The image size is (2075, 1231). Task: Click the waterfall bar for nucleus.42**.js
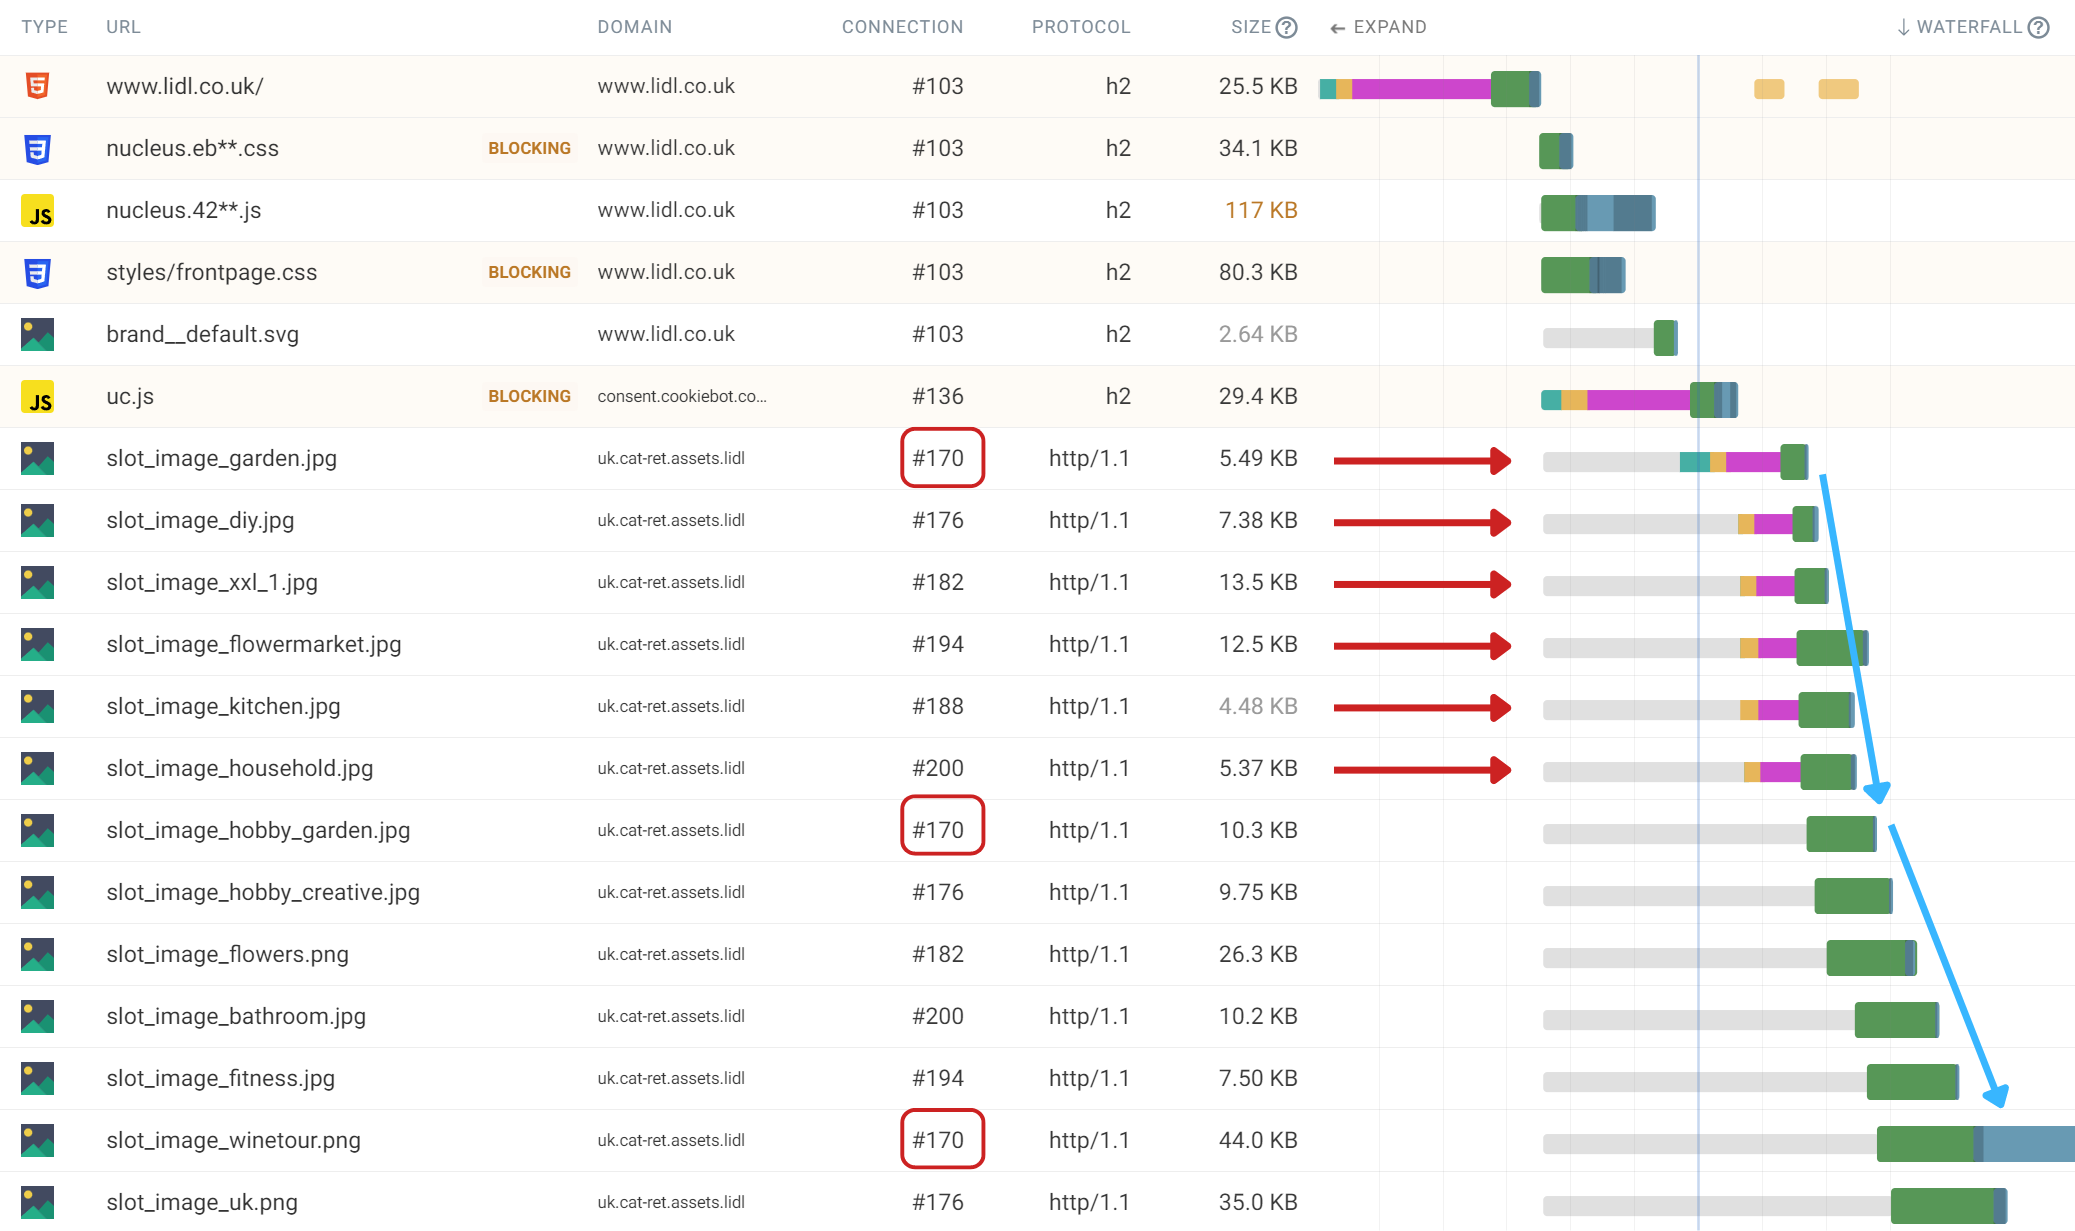pos(1598,213)
